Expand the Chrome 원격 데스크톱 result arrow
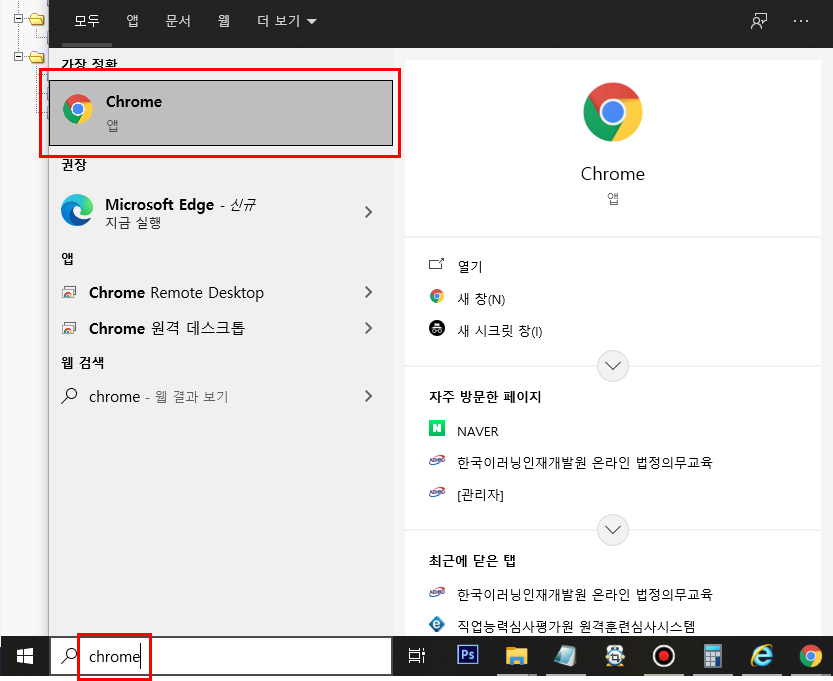The image size is (833, 681). (369, 328)
